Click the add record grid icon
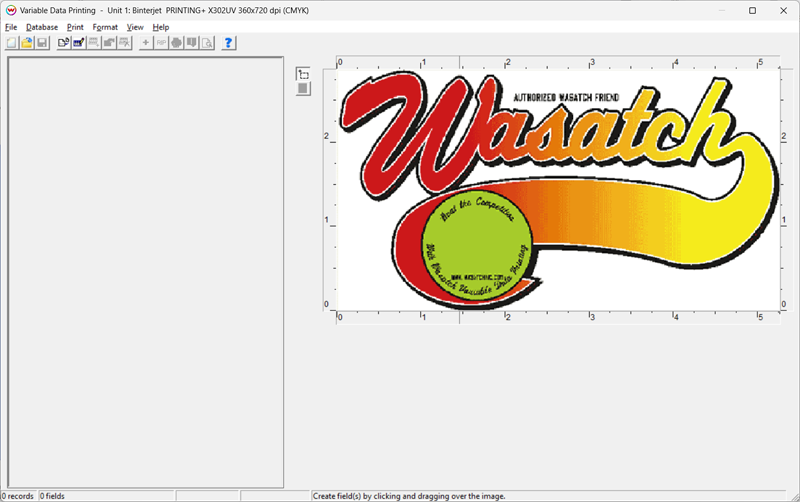800x502 pixels. pos(94,43)
